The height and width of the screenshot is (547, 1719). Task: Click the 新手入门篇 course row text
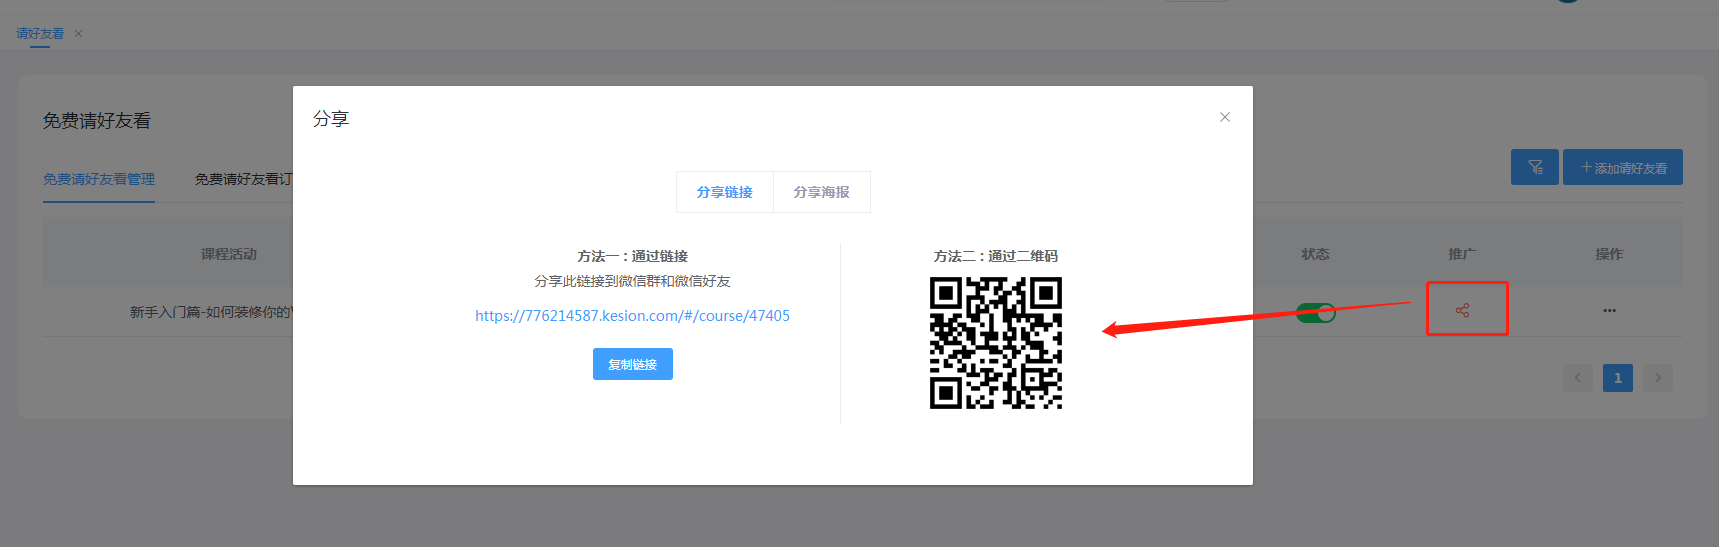211,312
